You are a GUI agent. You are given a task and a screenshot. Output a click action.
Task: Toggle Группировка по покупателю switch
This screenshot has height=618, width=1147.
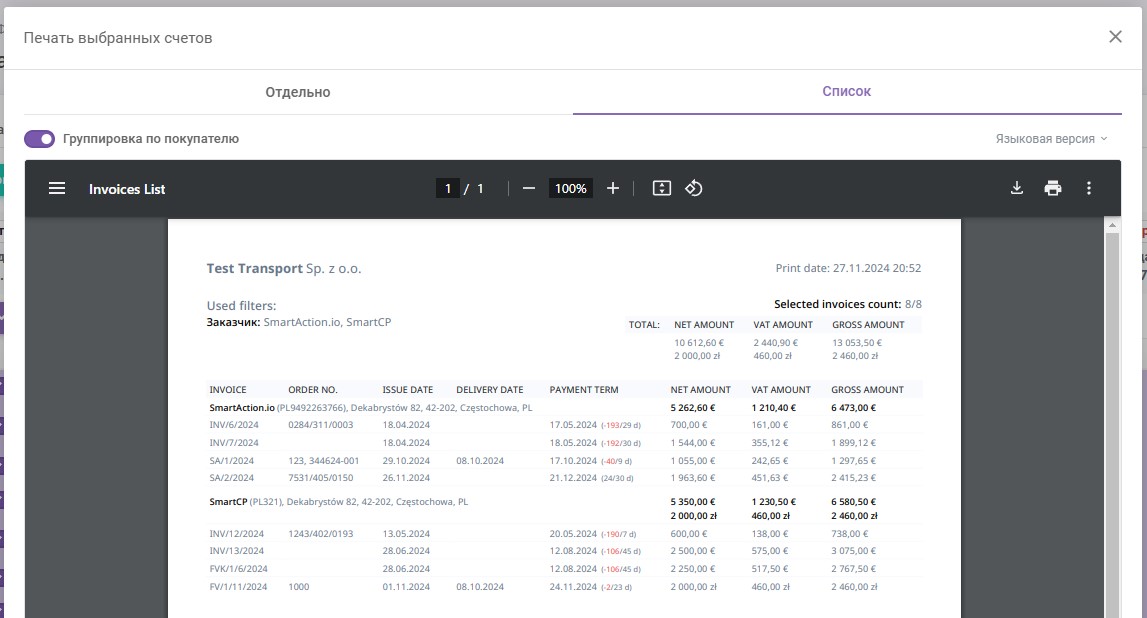40,139
